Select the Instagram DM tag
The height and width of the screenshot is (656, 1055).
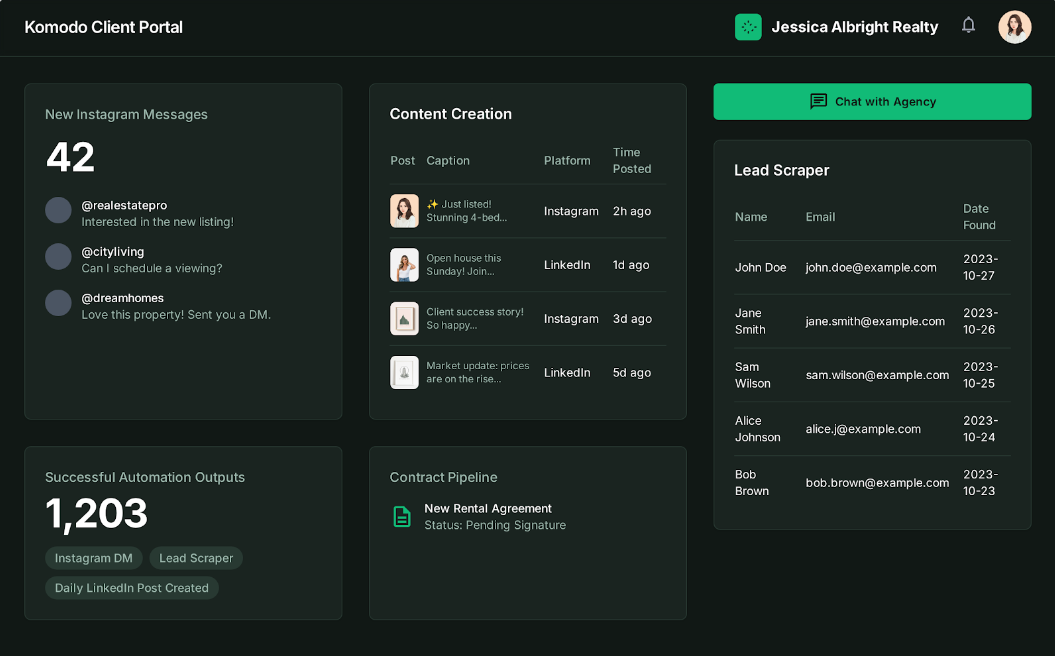point(93,558)
